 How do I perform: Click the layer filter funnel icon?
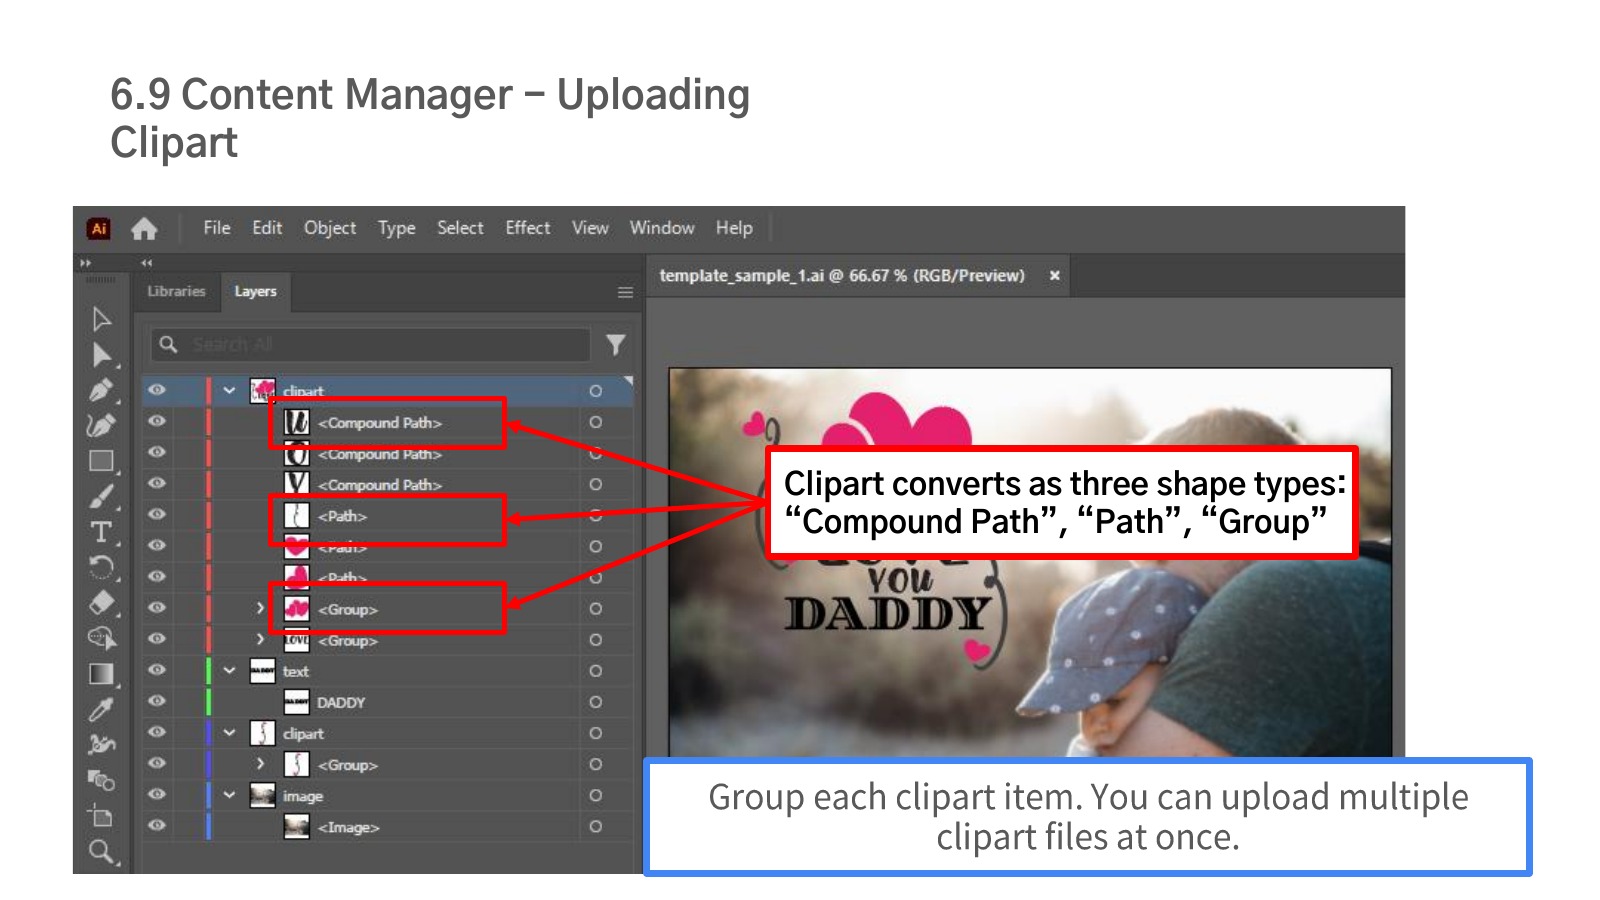click(x=616, y=345)
